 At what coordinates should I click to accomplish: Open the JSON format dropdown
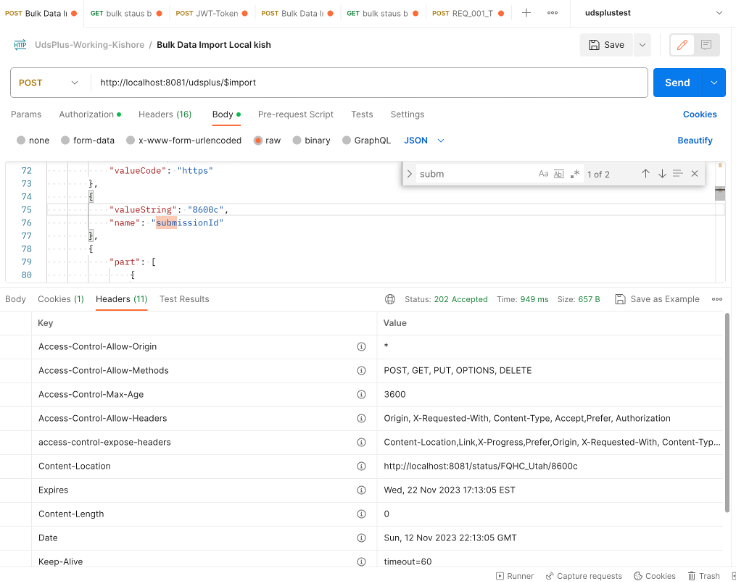(x=424, y=140)
